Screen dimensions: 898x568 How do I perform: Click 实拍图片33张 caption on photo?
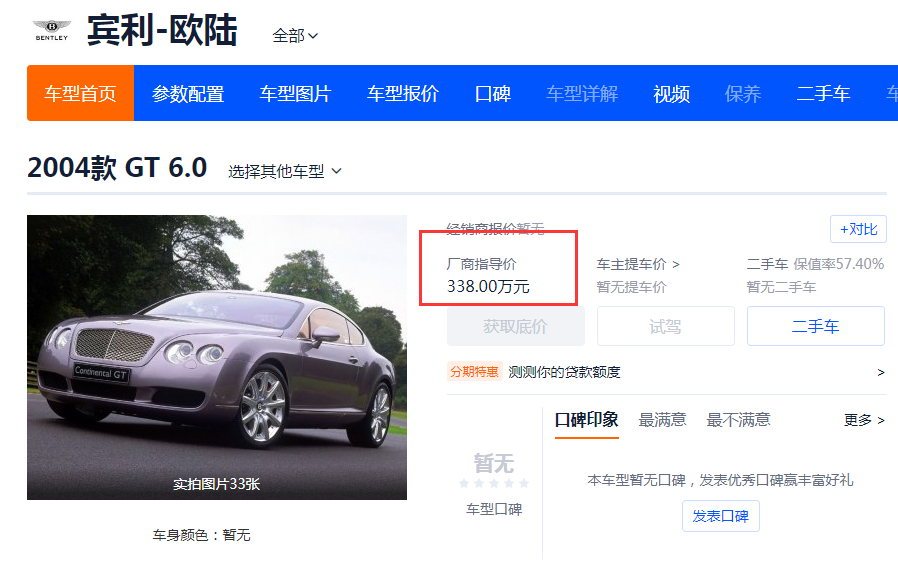point(216,484)
